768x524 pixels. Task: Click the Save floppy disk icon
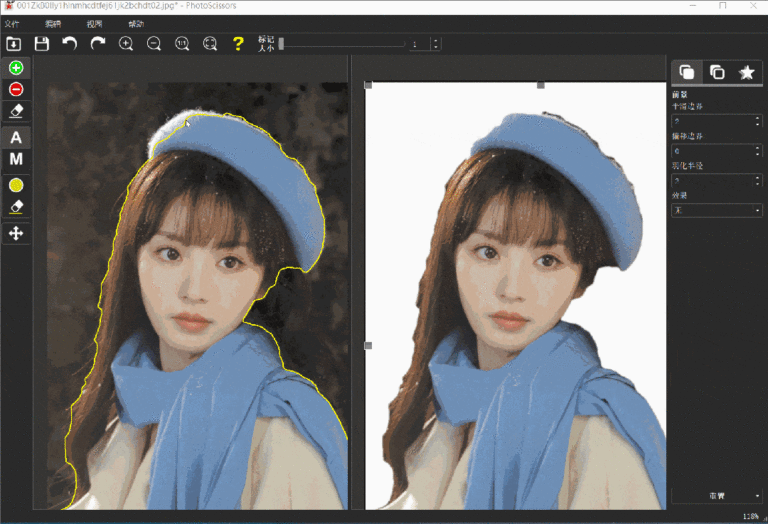[42, 44]
